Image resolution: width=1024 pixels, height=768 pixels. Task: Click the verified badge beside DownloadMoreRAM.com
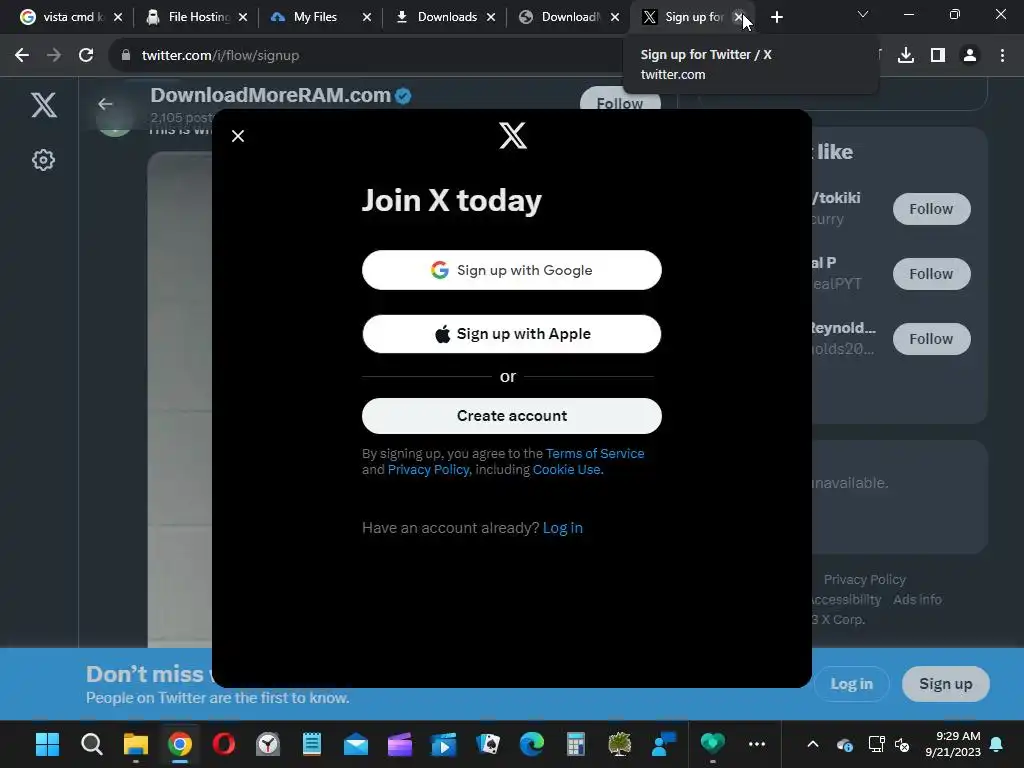coord(403,96)
